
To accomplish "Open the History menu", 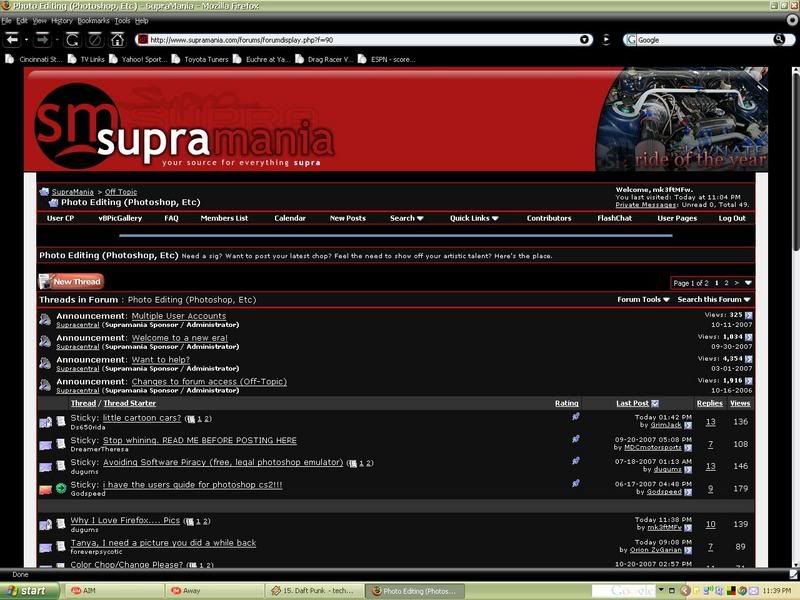I will click(x=62, y=21).
